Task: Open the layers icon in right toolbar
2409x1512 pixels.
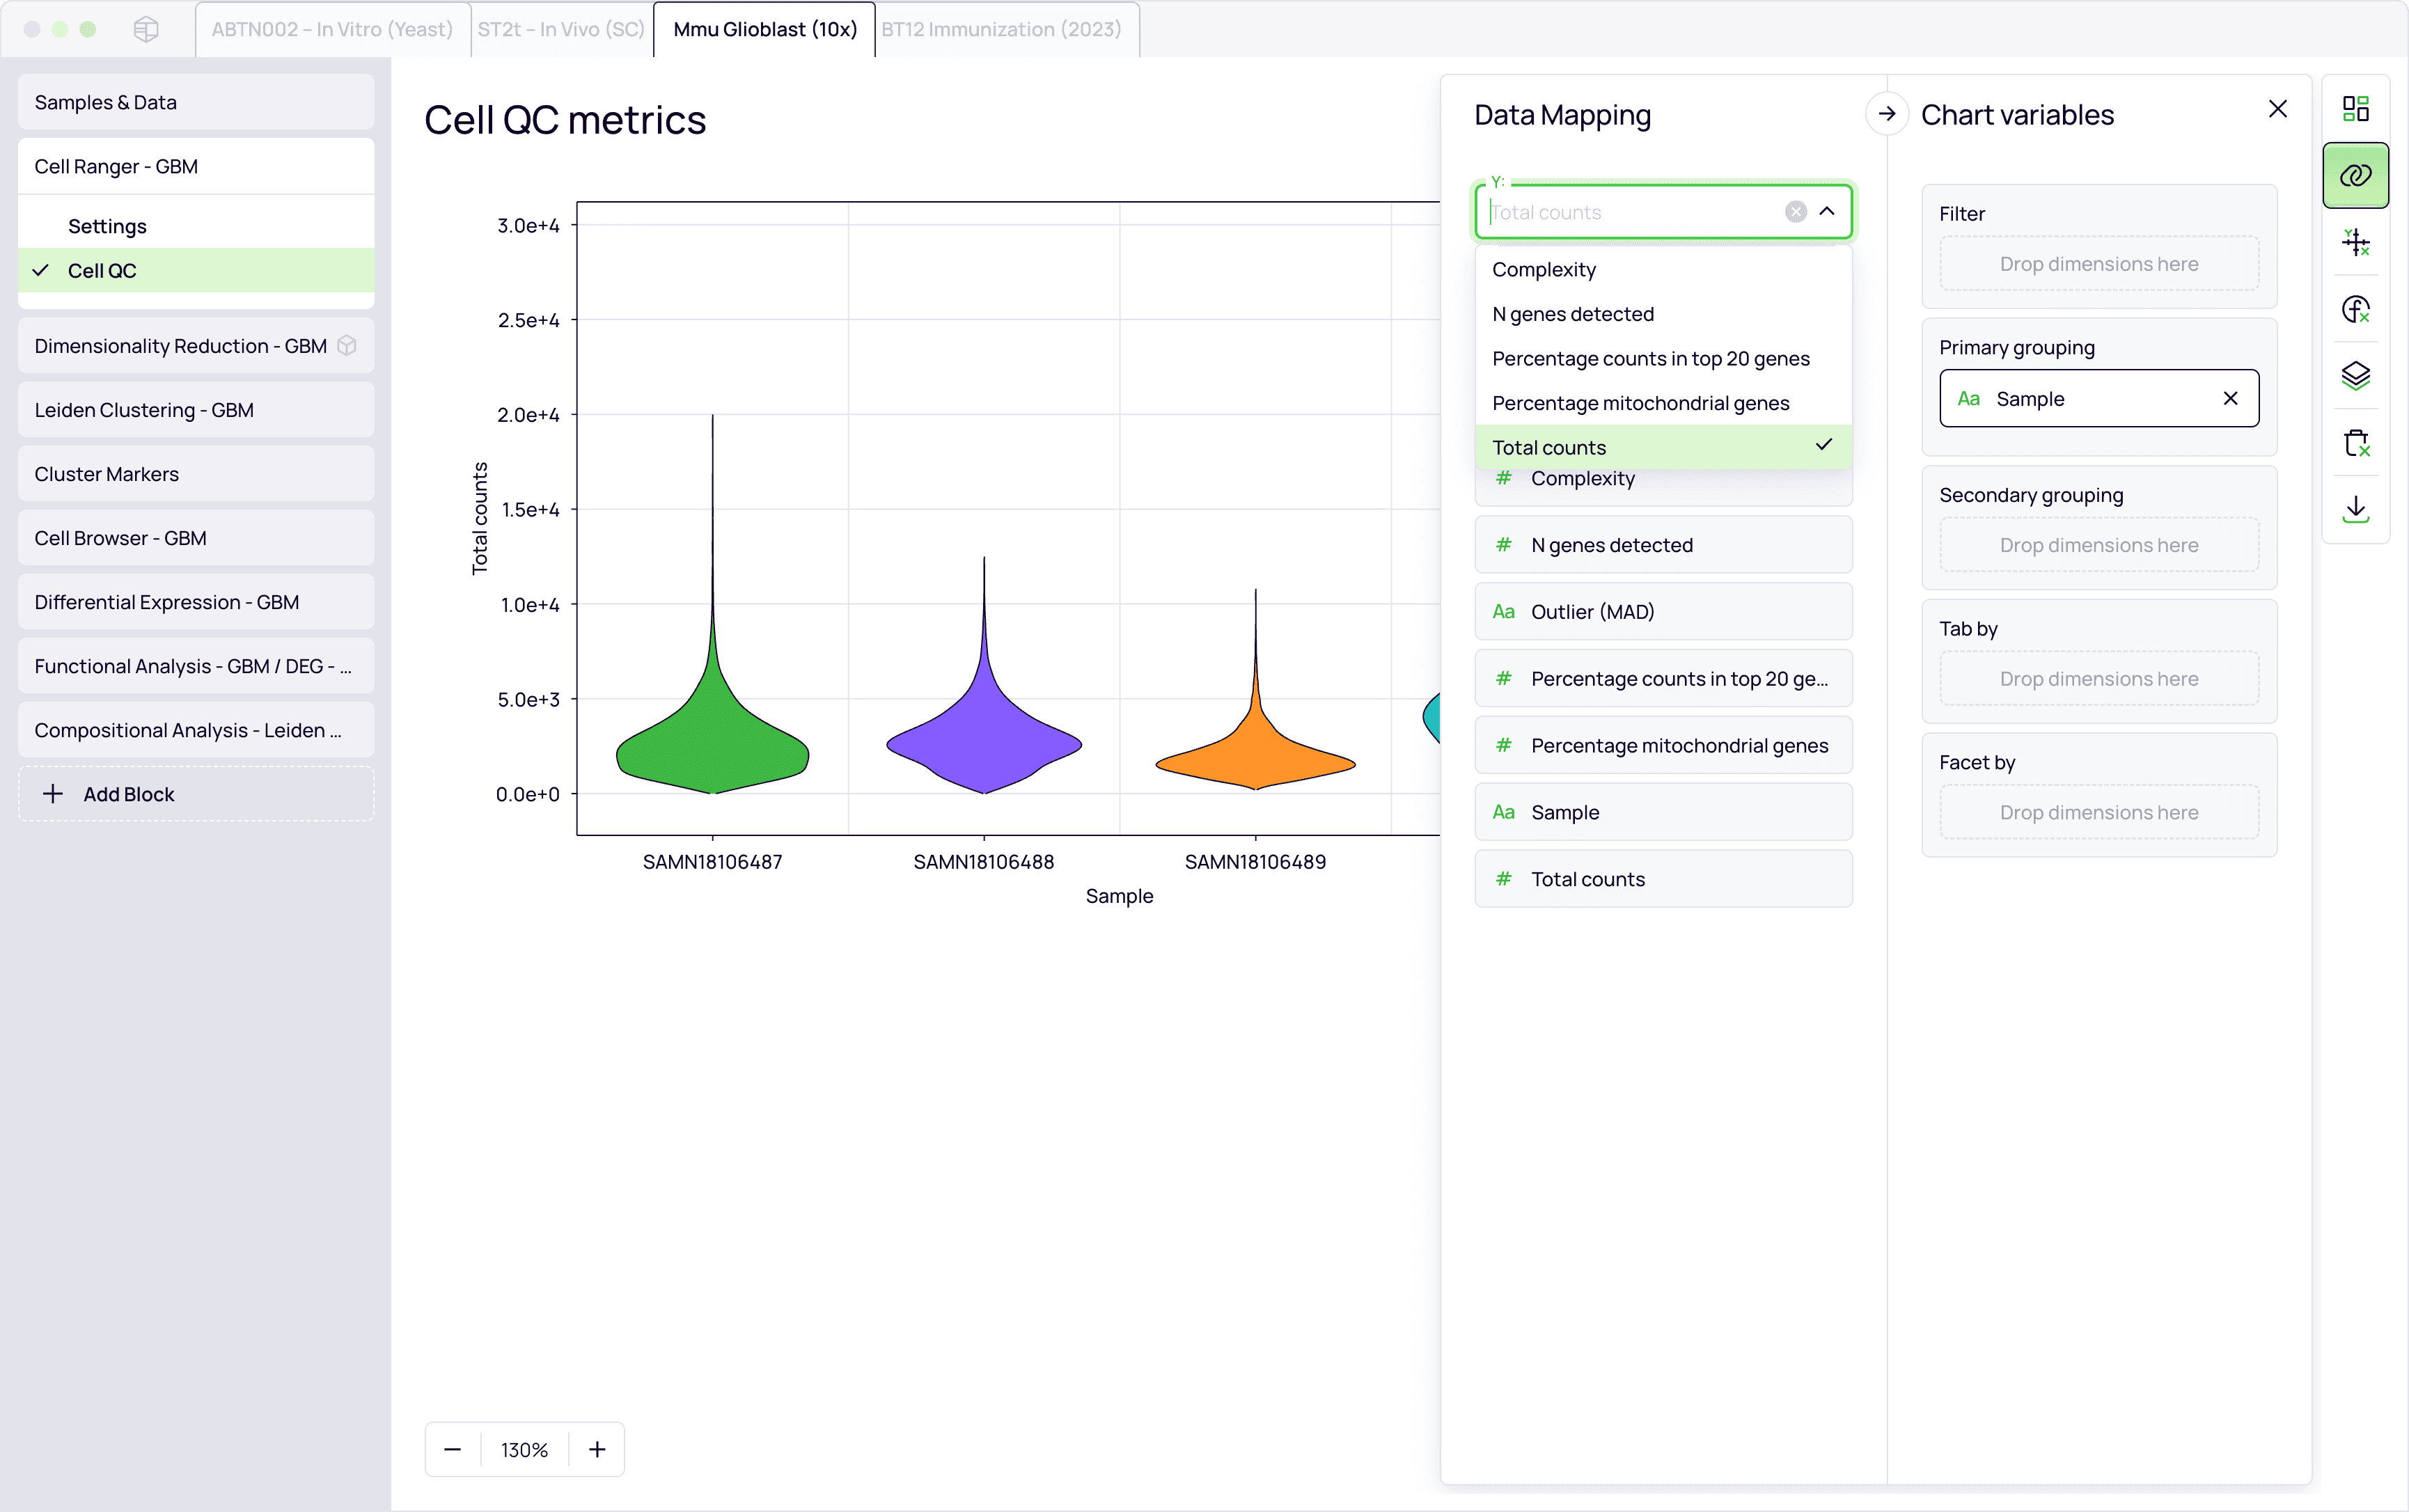Action: 2355,376
